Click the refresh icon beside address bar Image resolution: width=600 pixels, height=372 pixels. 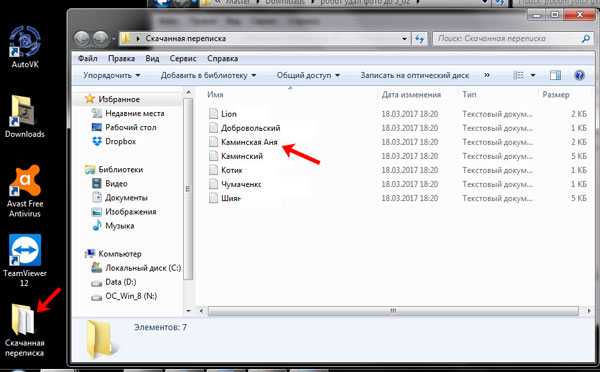(x=420, y=39)
